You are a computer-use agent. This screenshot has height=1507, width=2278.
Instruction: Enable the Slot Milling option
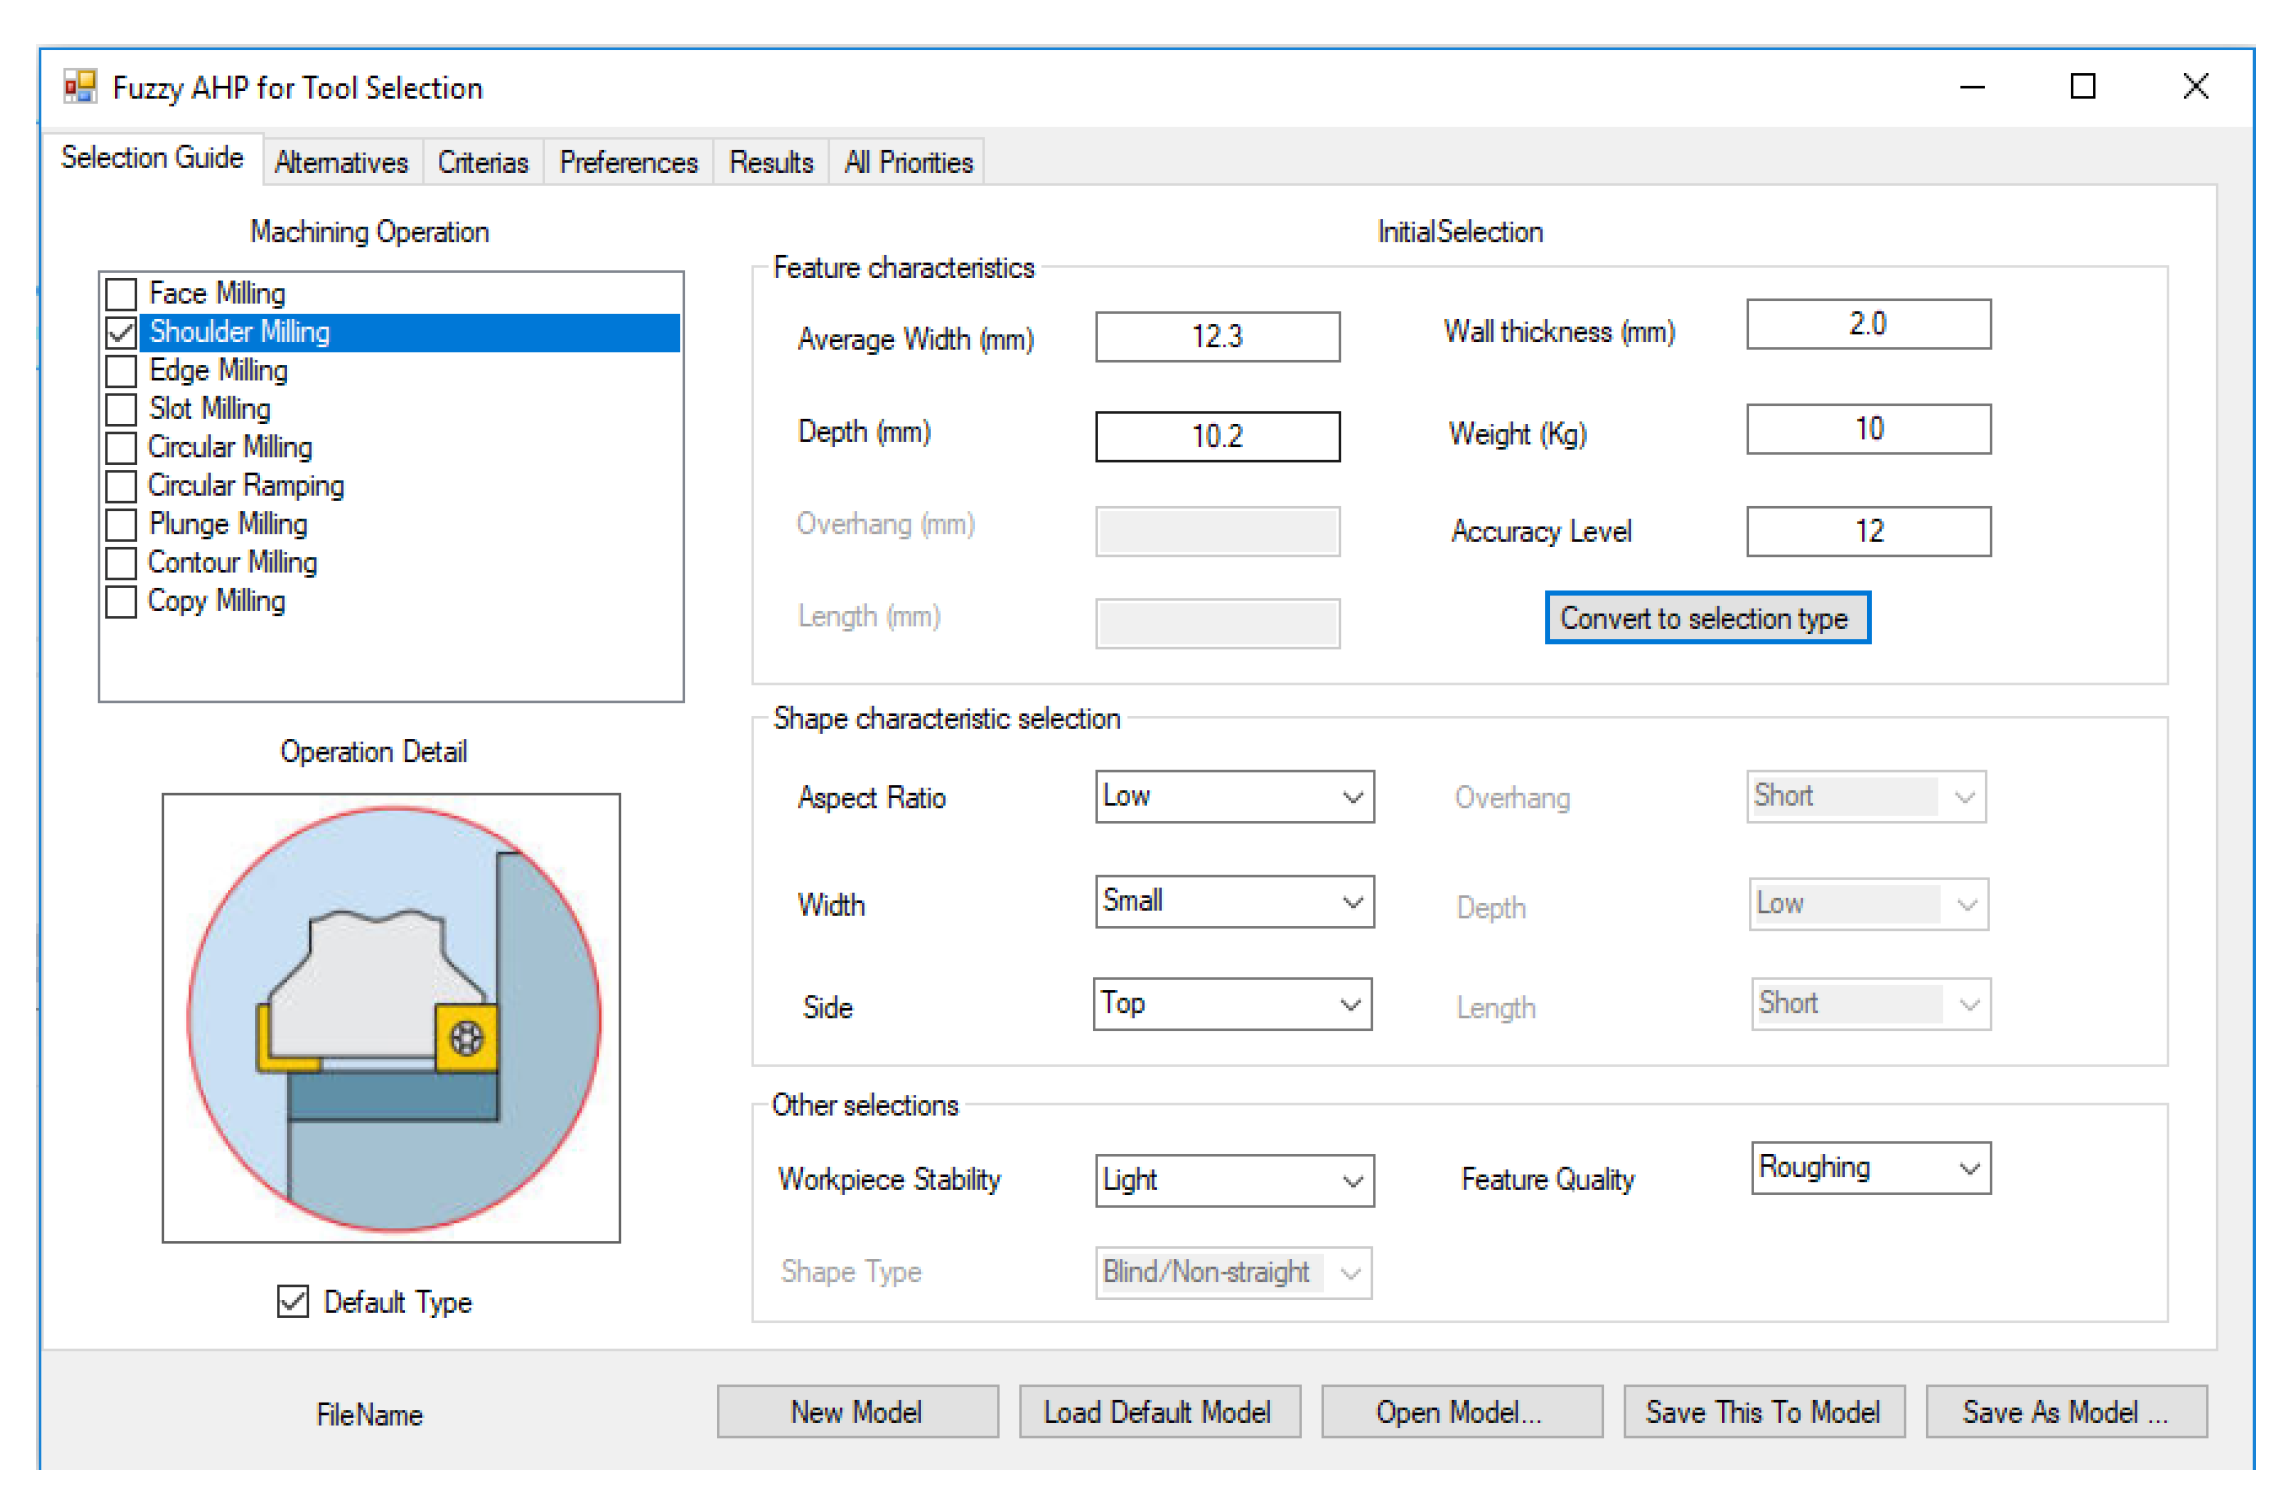(122, 409)
